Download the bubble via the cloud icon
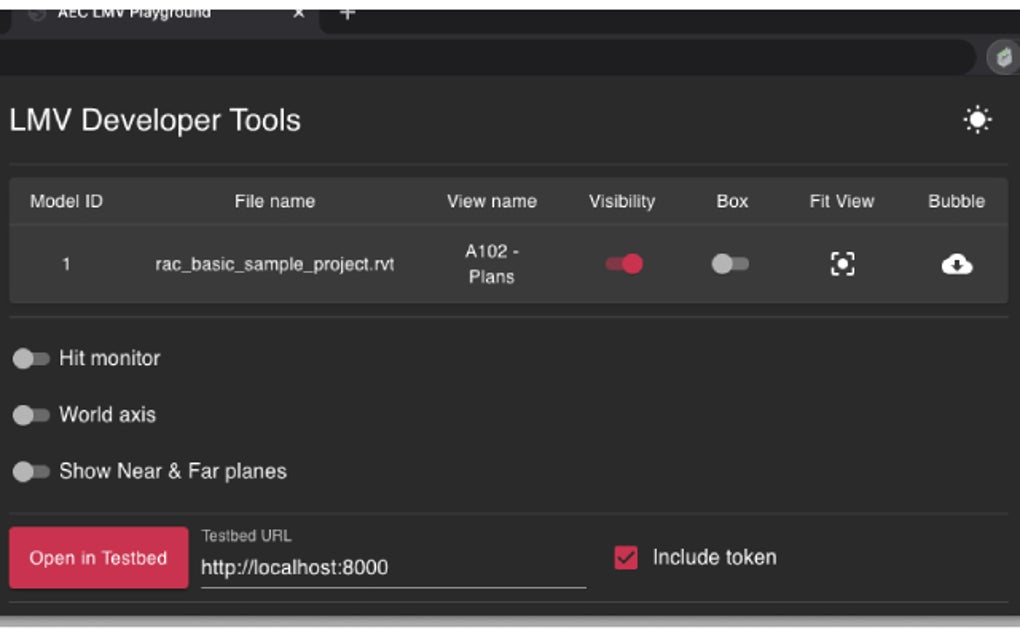Screen dimensions: 1020x638 click(x=955, y=263)
